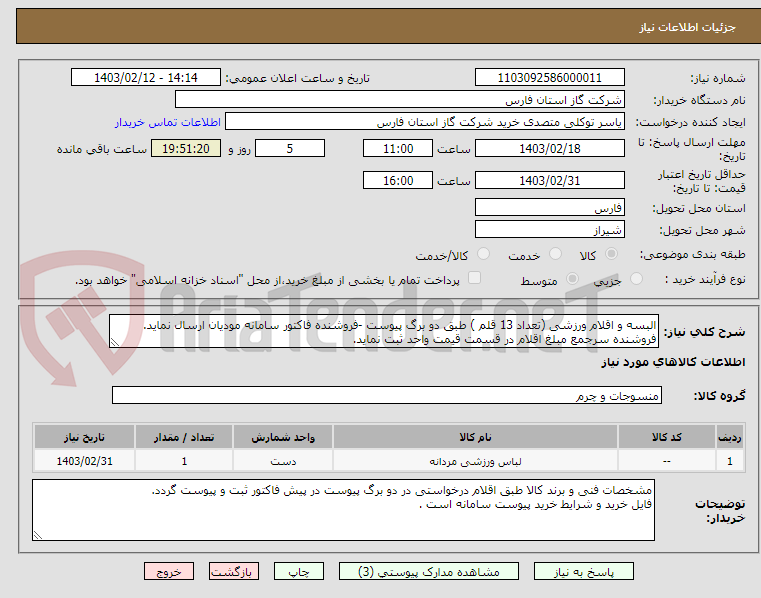Click the تاریخ نیاز column header
Viewport: 761px width, 598px height.
pos(84,437)
